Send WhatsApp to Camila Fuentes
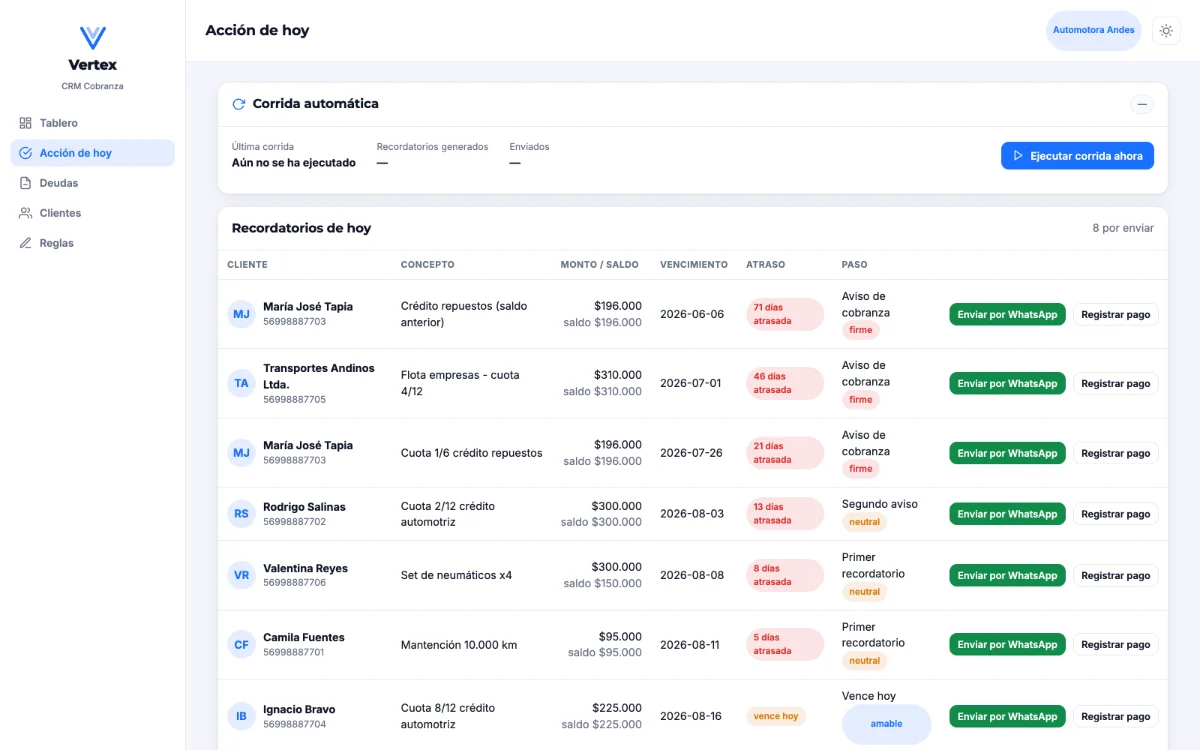 point(1007,644)
